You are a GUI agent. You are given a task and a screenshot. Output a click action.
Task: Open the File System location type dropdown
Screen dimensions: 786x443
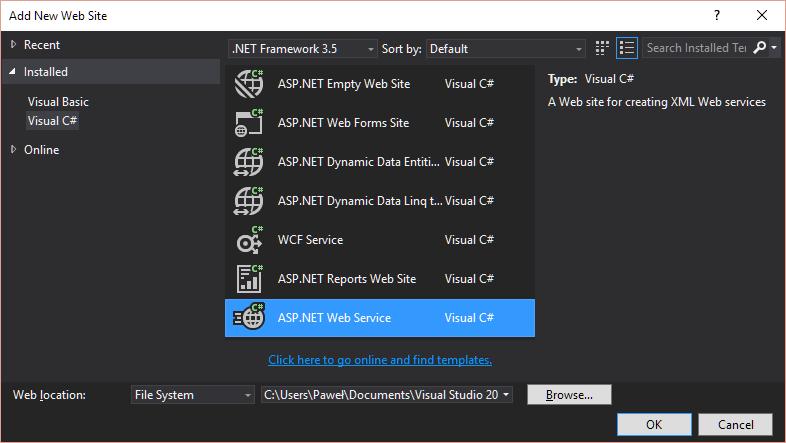tap(192, 395)
